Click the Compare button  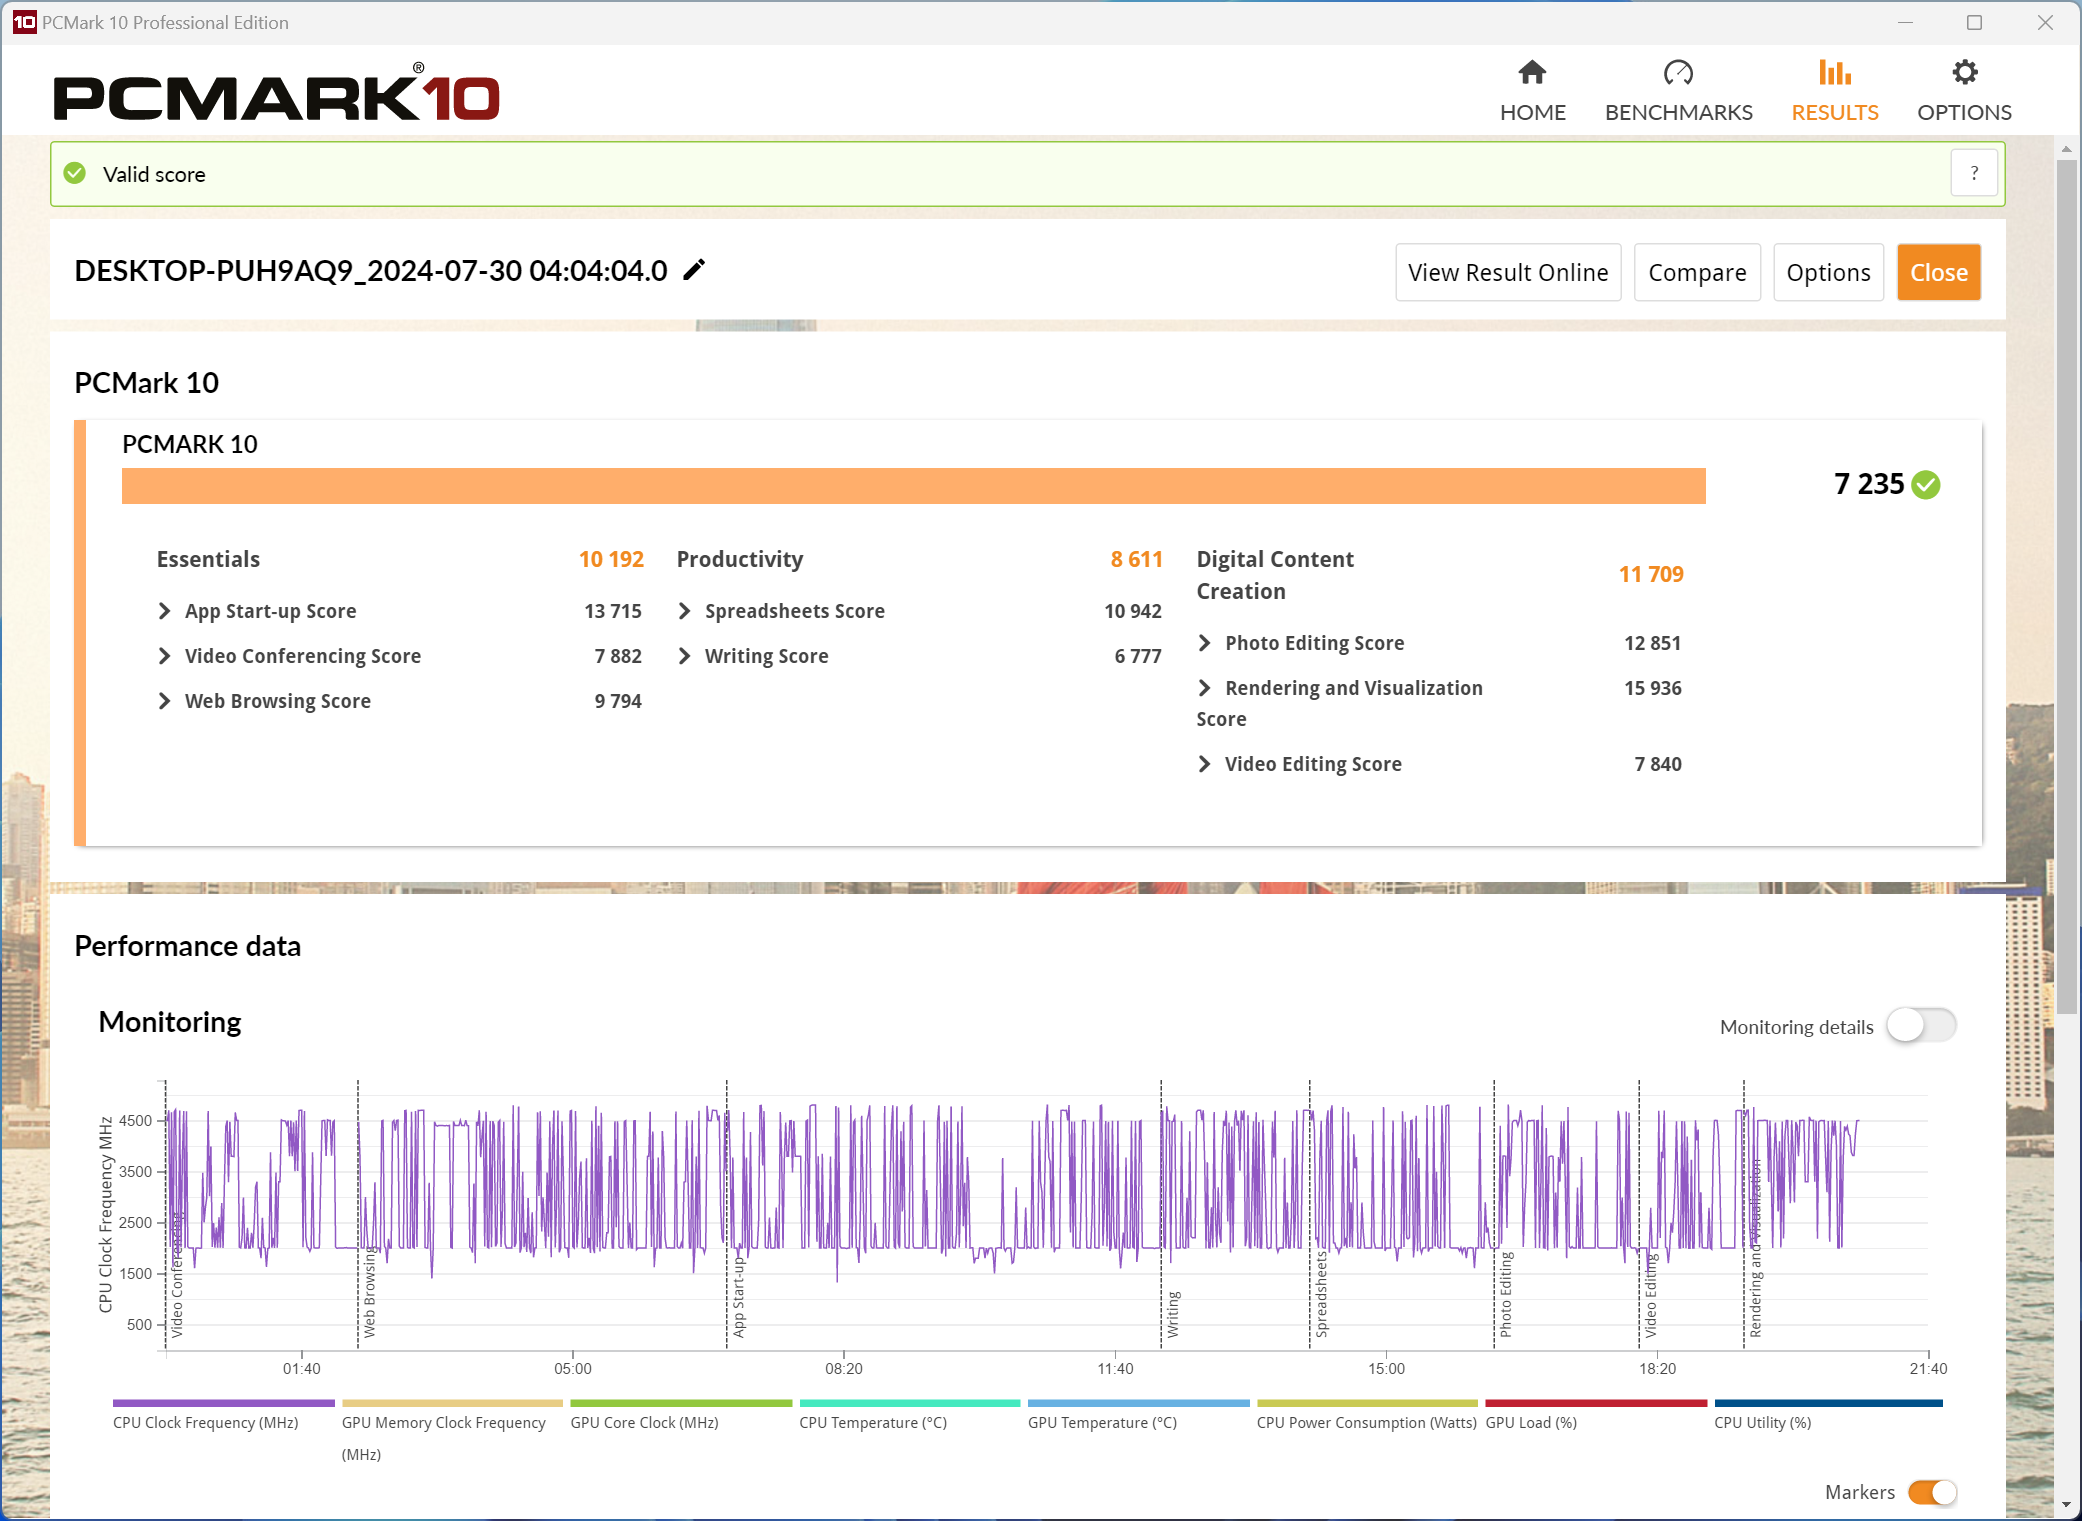tap(1697, 272)
